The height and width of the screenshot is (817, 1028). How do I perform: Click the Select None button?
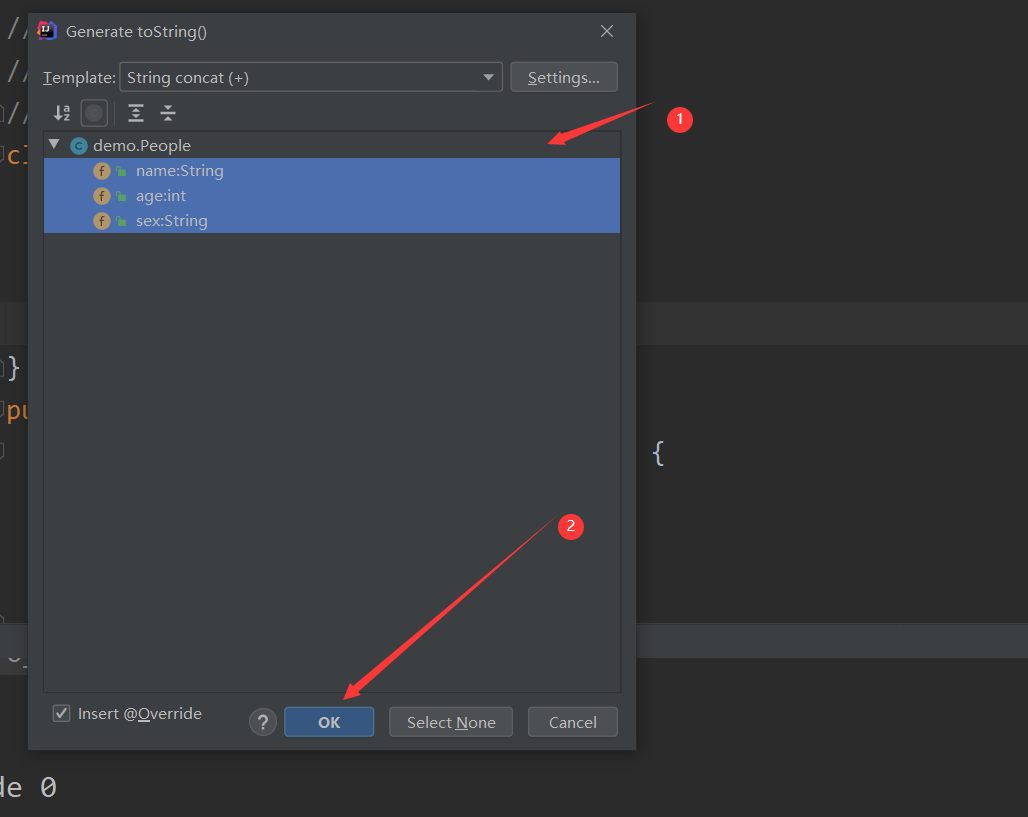click(x=451, y=722)
